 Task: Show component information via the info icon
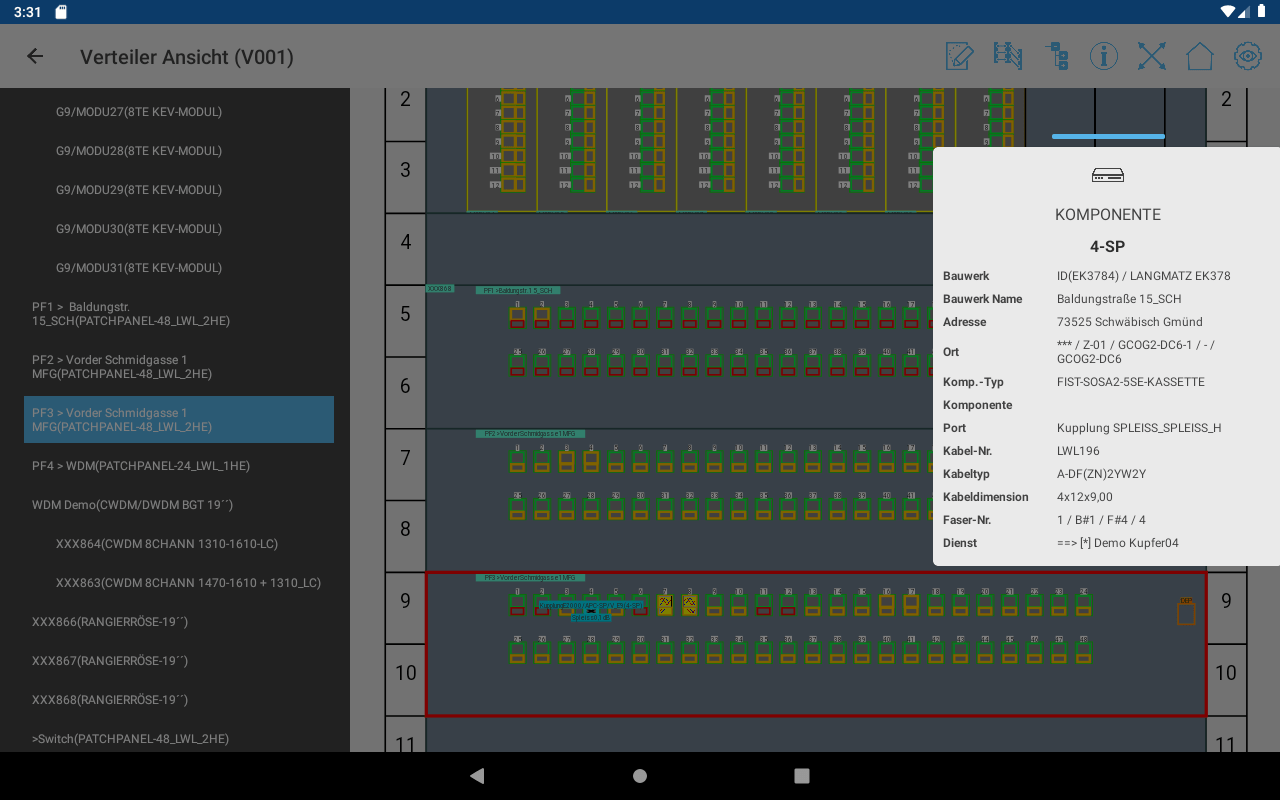click(x=1103, y=56)
